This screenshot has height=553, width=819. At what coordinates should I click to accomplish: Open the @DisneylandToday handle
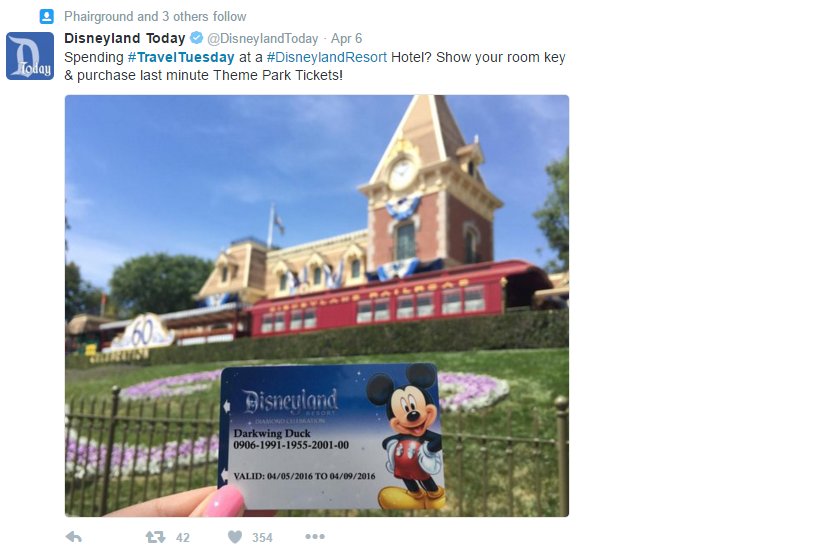(263, 39)
